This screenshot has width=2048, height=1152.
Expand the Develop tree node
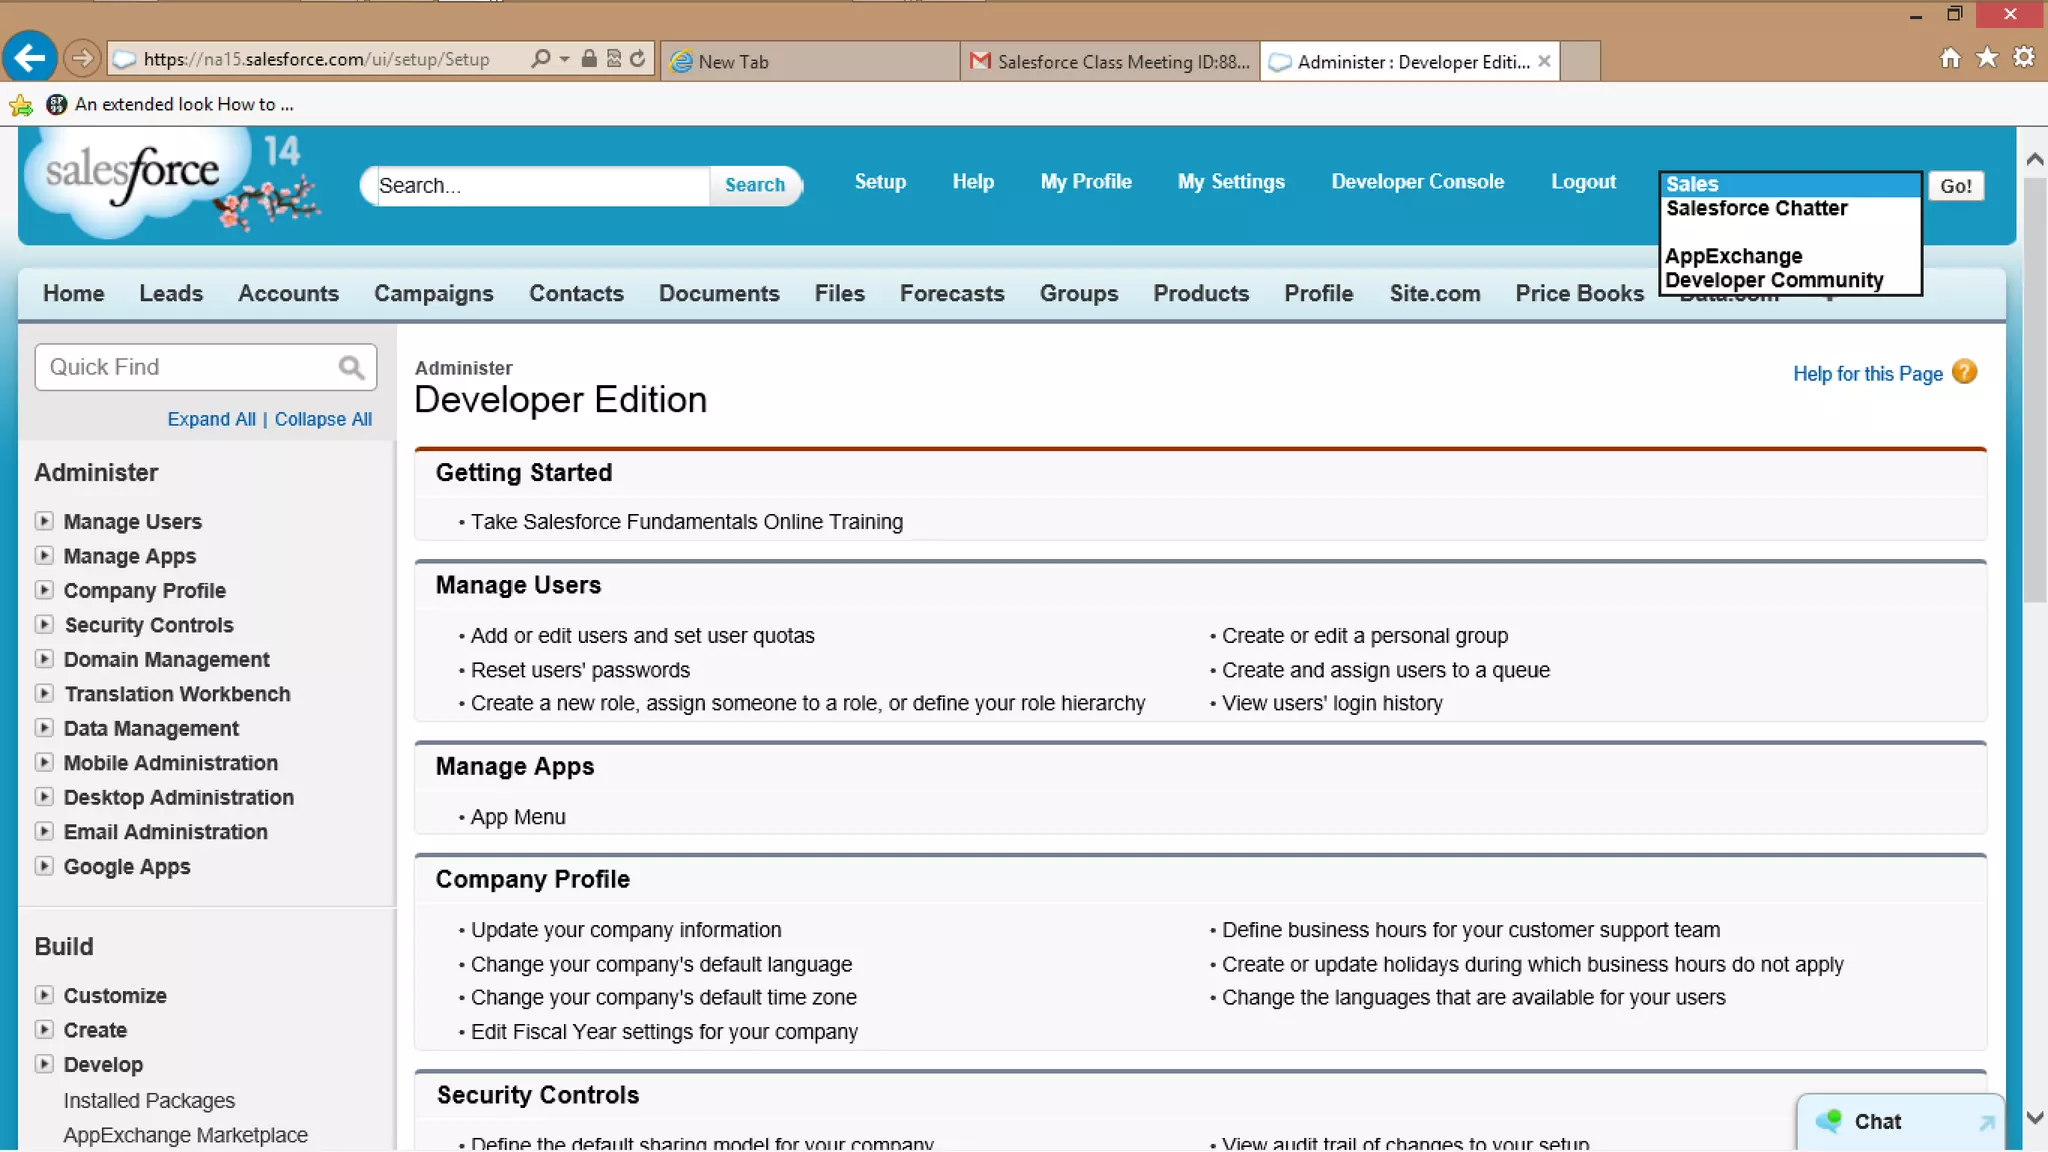(44, 1064)
